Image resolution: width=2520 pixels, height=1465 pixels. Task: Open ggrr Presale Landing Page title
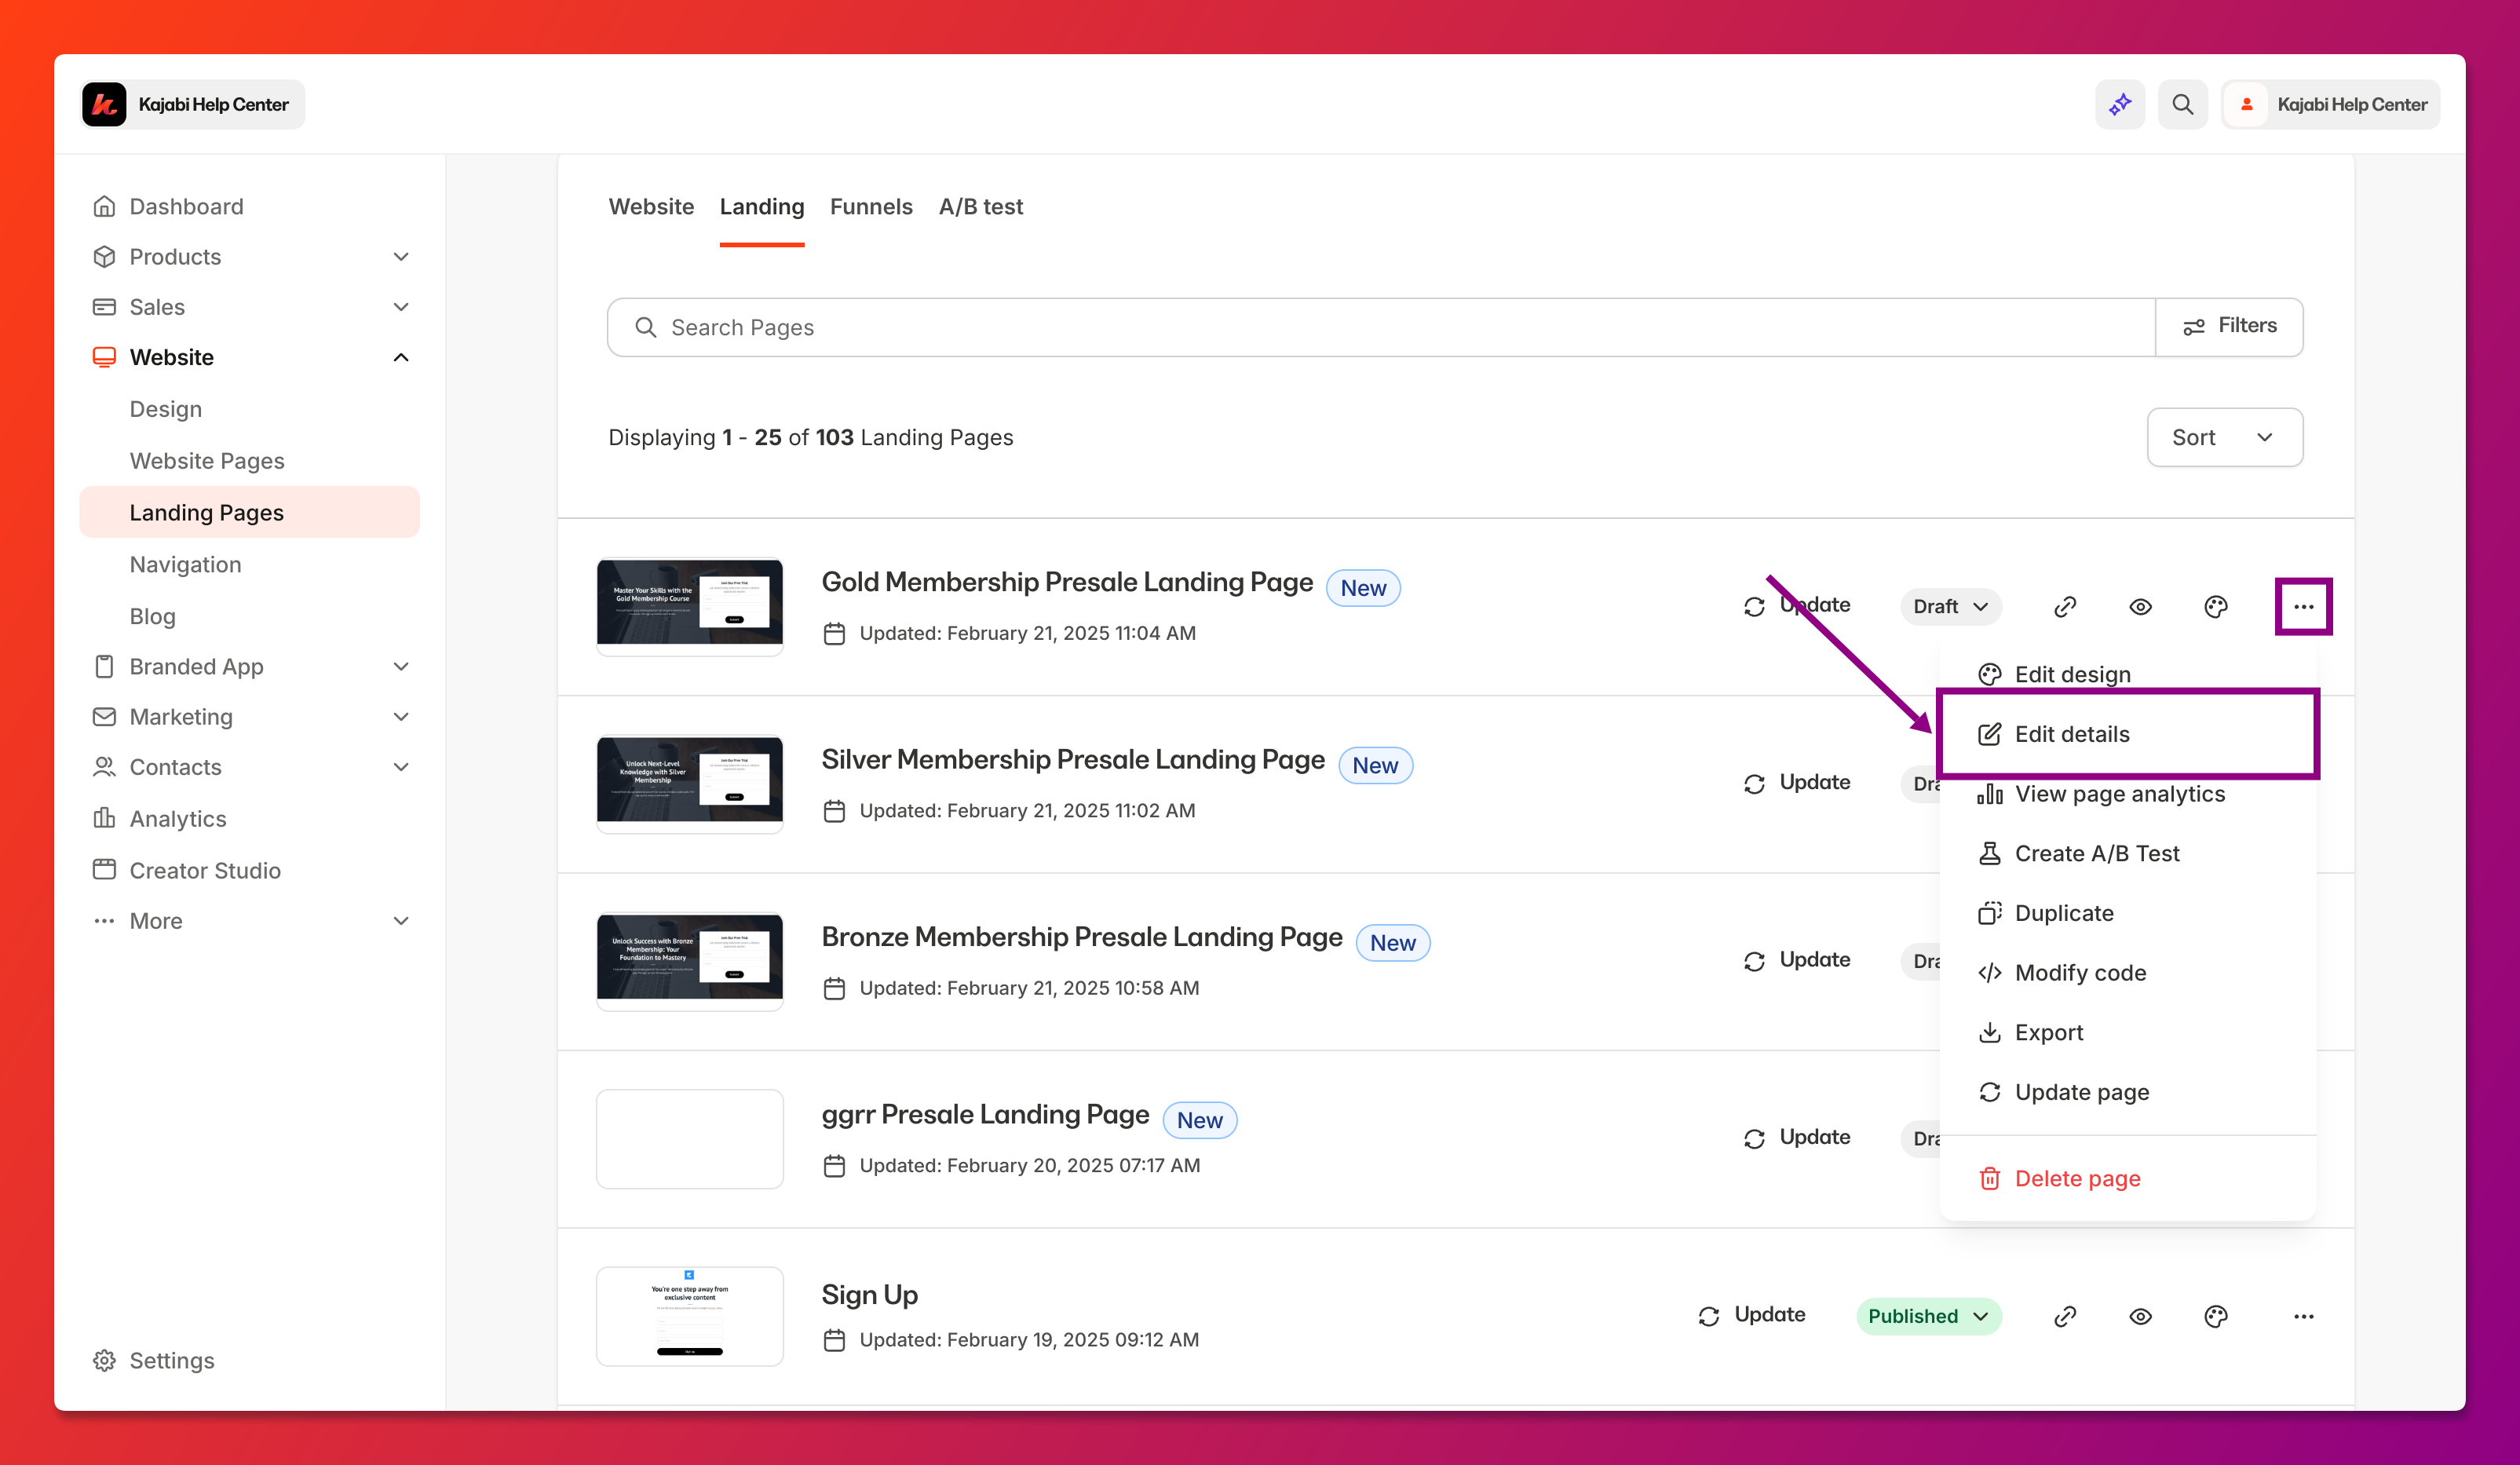pyautogui.click(x=985, y=1114)
